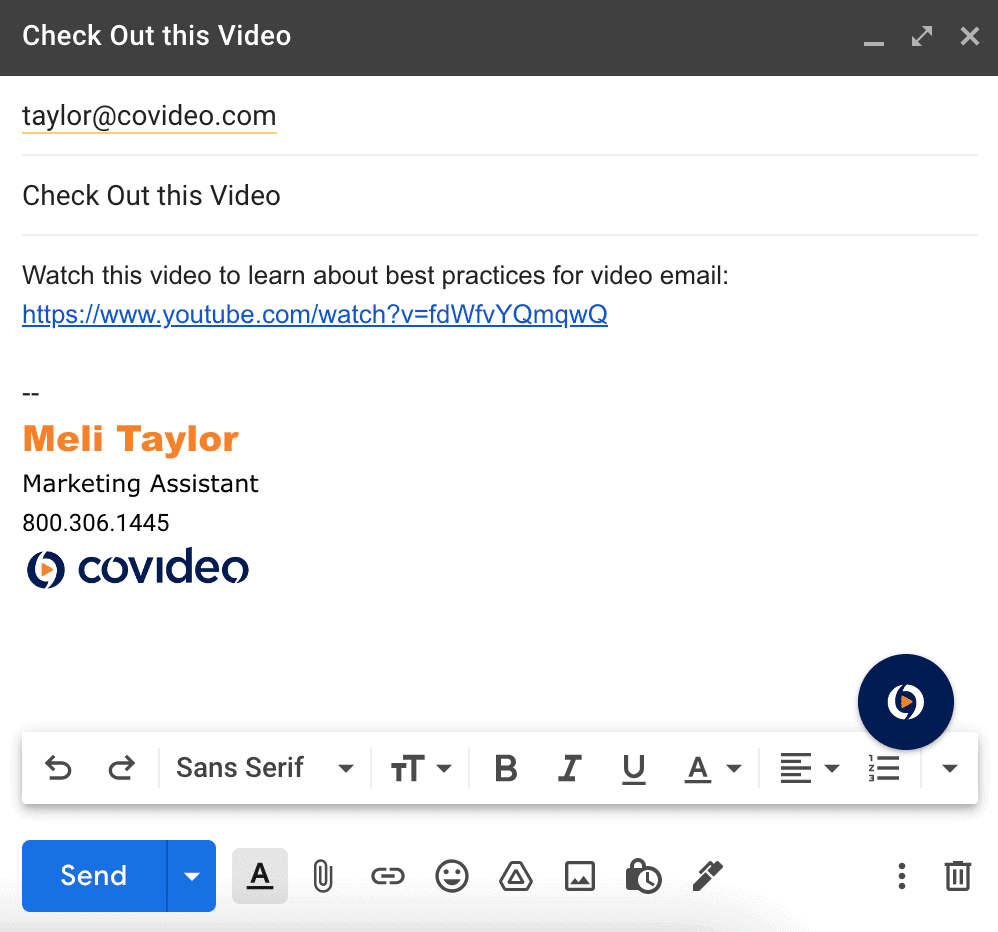Apply numbered list formatting
Viewport: 998px width, 932px height.
[x=884, y=768]
